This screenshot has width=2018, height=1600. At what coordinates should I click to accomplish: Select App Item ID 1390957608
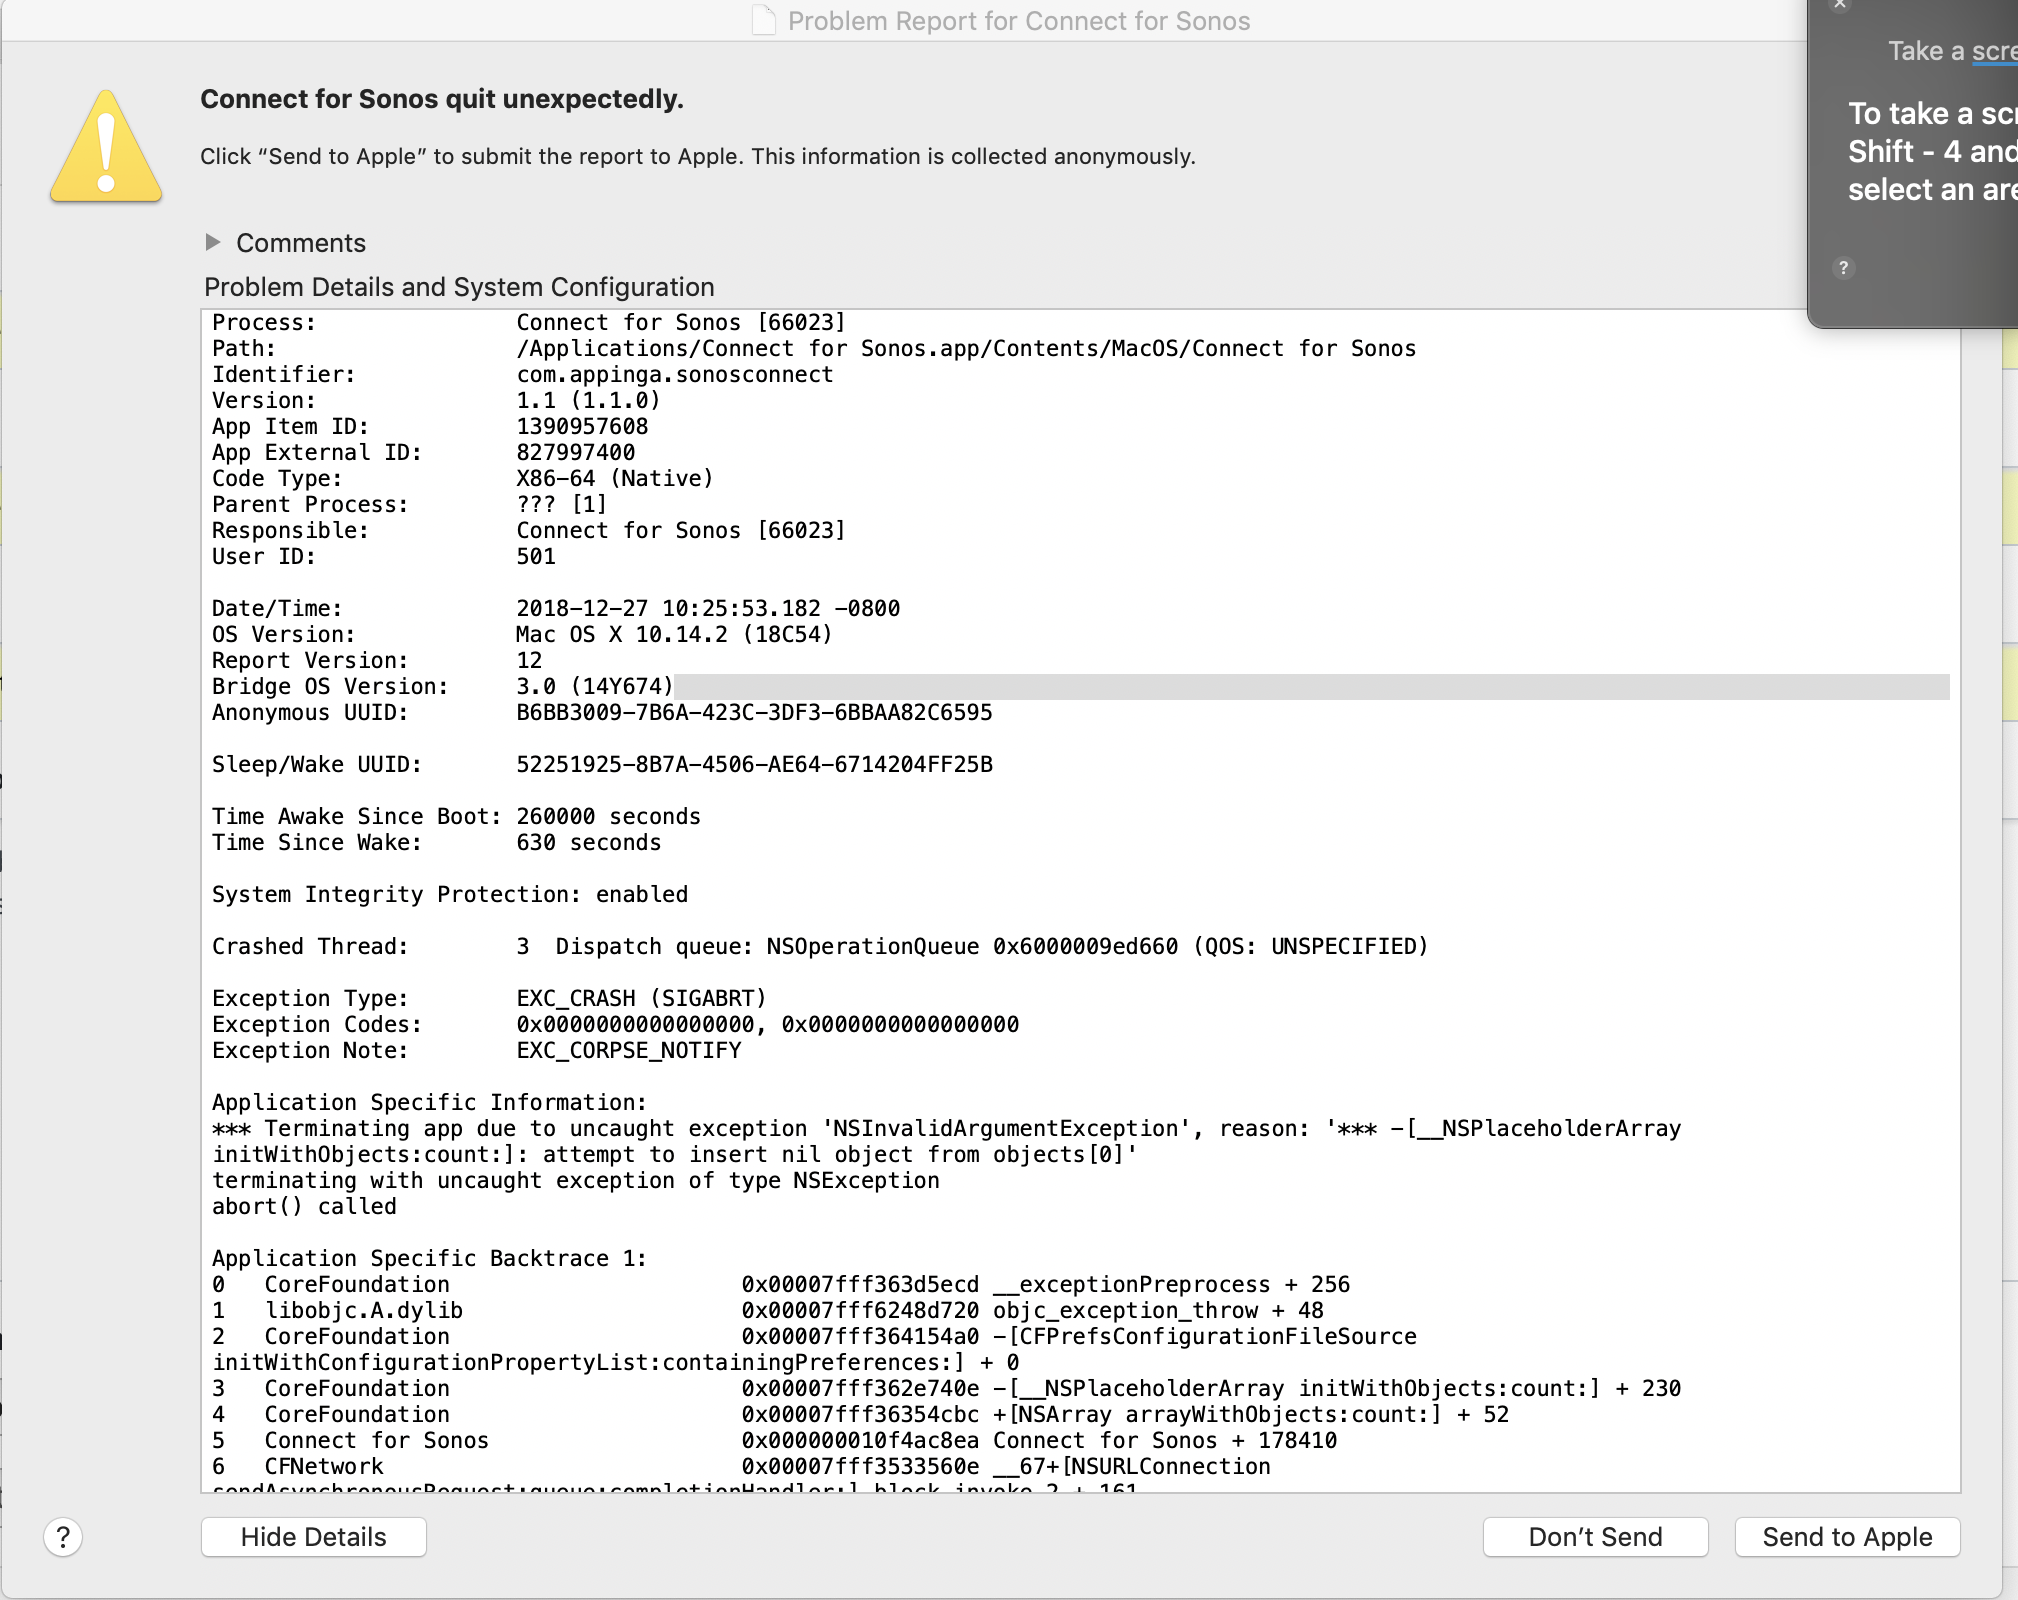point(582,427)
